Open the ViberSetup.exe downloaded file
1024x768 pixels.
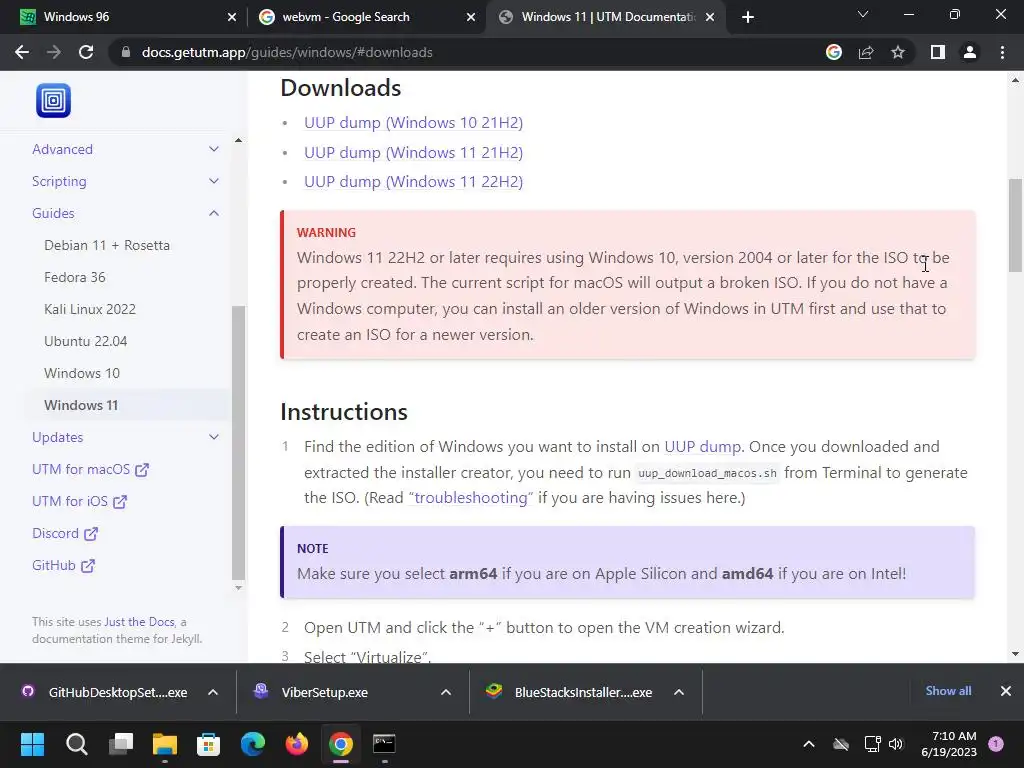(x=325, y=692)
